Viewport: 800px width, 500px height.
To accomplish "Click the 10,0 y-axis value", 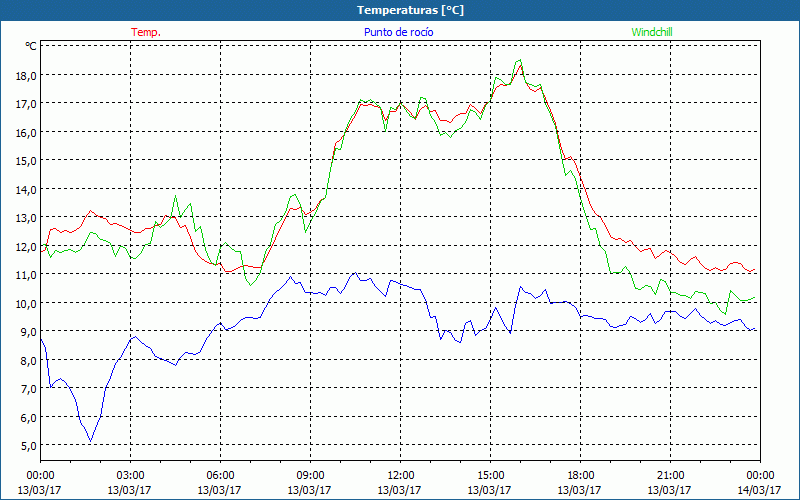I will (26, 303).
